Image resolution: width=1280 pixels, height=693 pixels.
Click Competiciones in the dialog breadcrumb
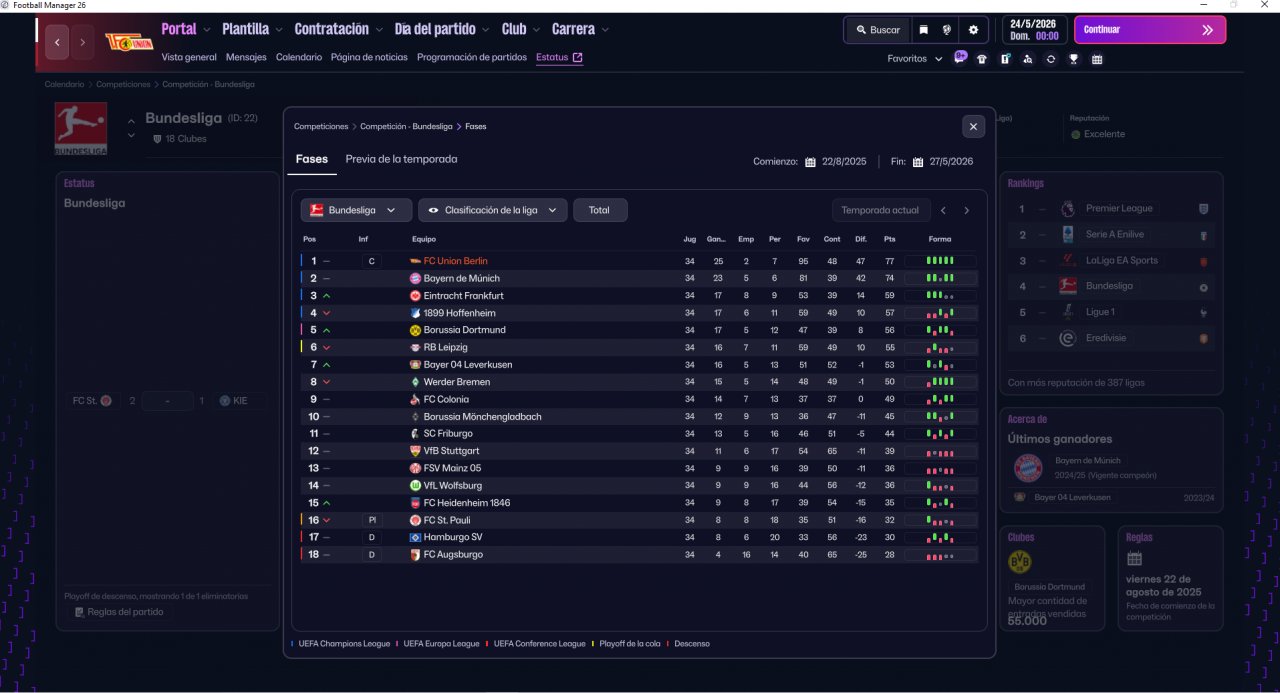point(321,127)
